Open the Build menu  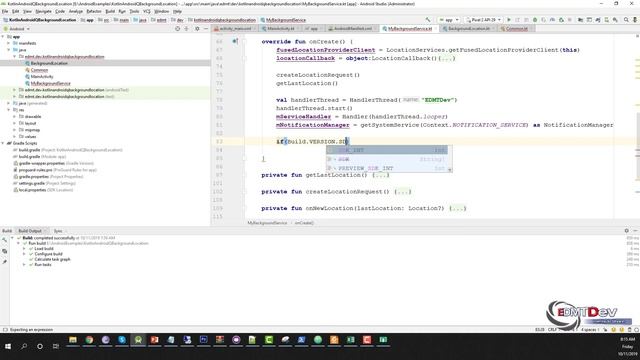pos(110,11)
